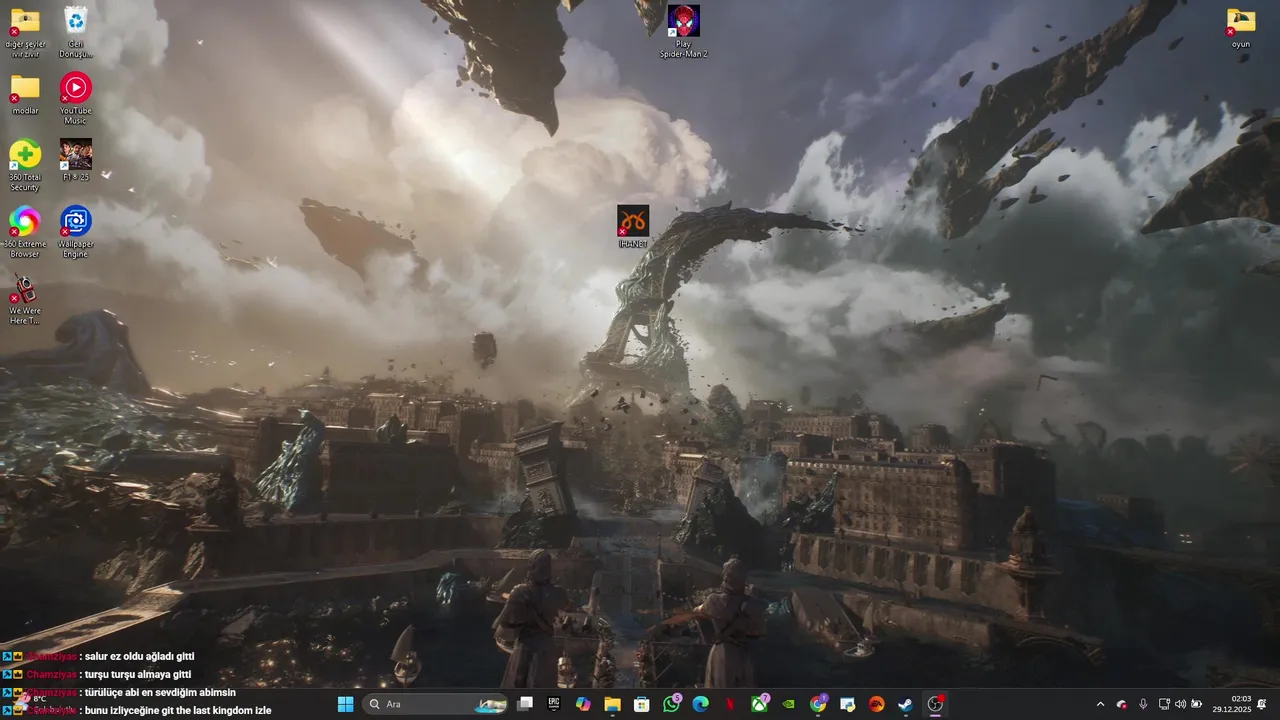The height and width of the screenshot is (720, 1280).
Task: Open Netflix from the taskbar
Action: (x=730, y=704)
